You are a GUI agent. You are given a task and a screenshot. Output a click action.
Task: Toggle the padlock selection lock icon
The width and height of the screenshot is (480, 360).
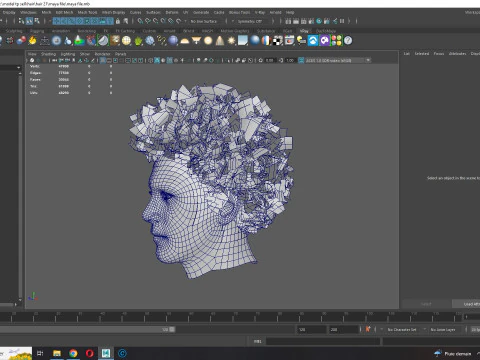click(x=118, y=21)
